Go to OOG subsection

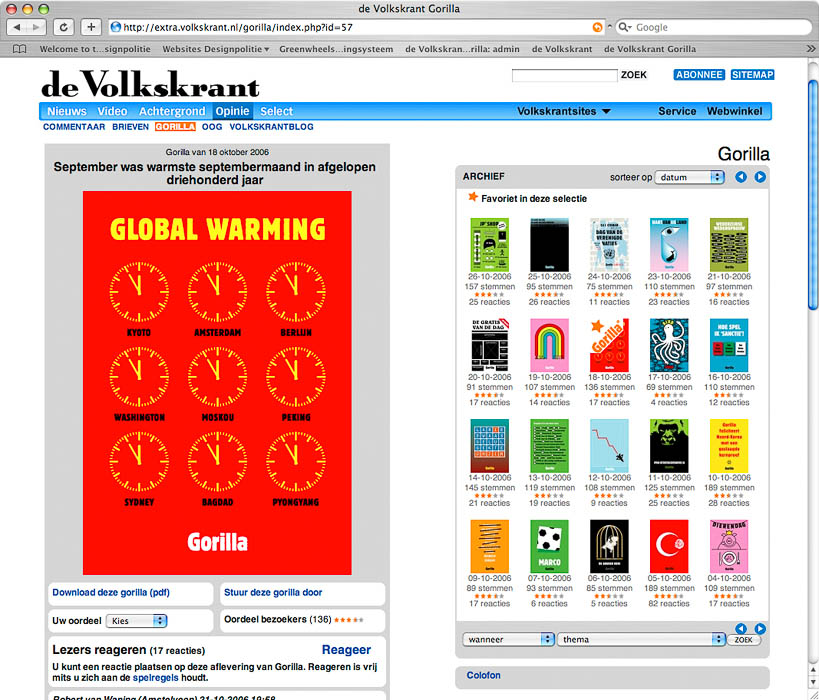pos(212,127)
